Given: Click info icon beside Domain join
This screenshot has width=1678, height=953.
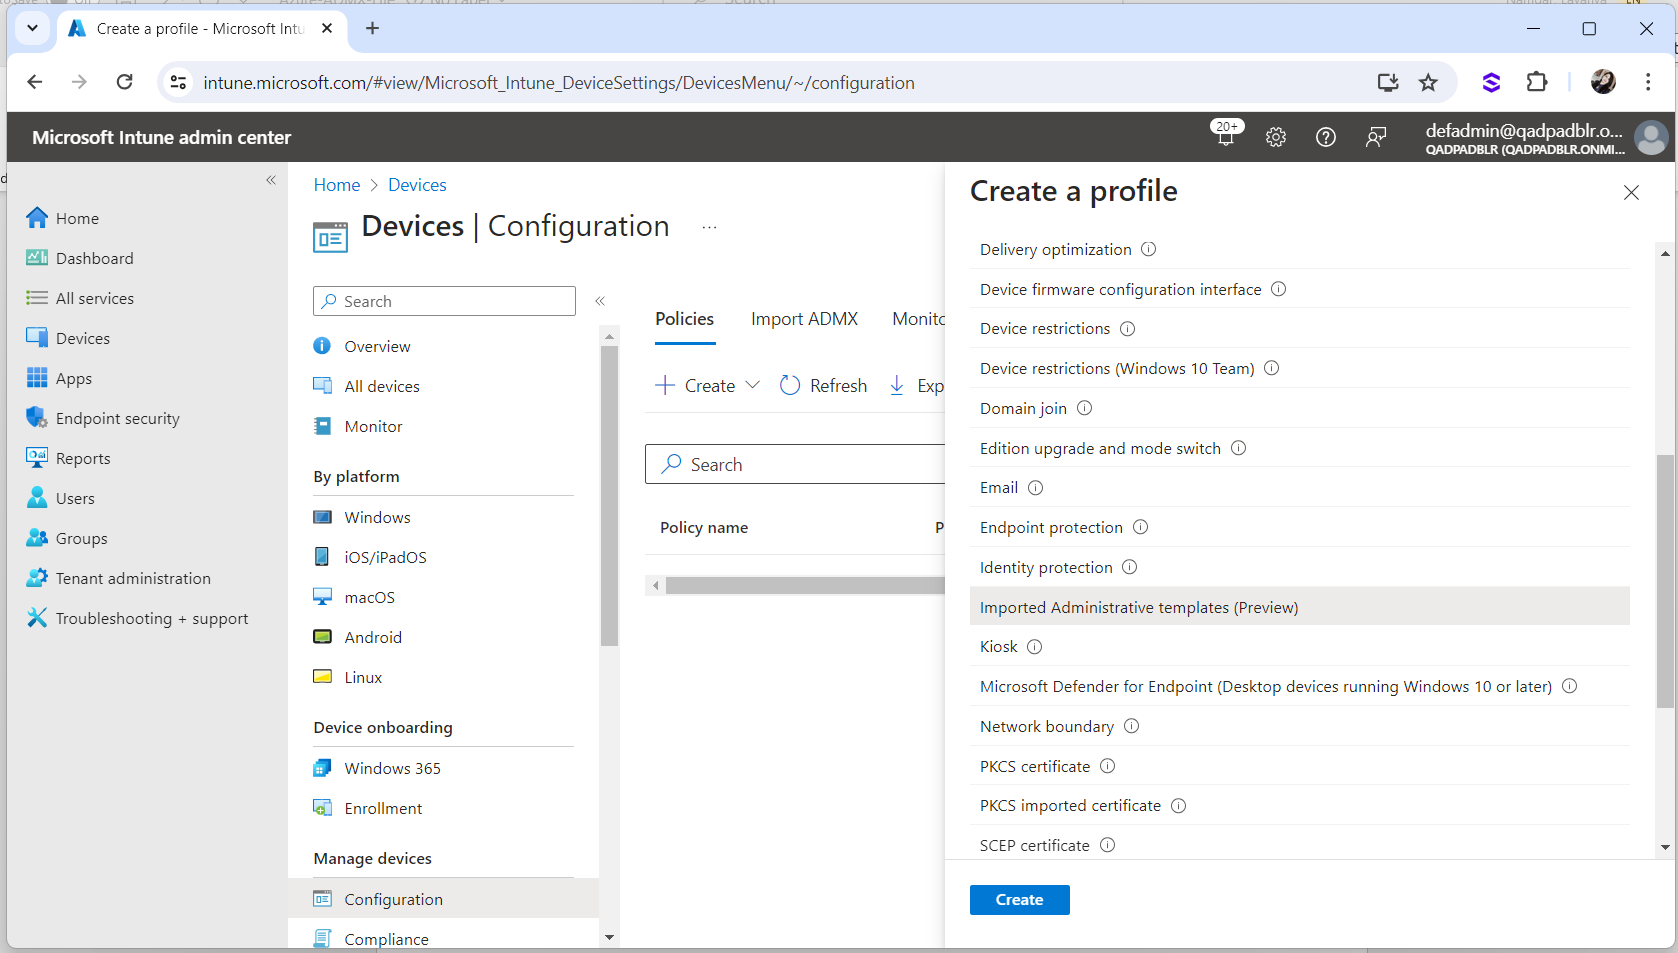Looking at the screenshot, I should [x=1085, y=408].
